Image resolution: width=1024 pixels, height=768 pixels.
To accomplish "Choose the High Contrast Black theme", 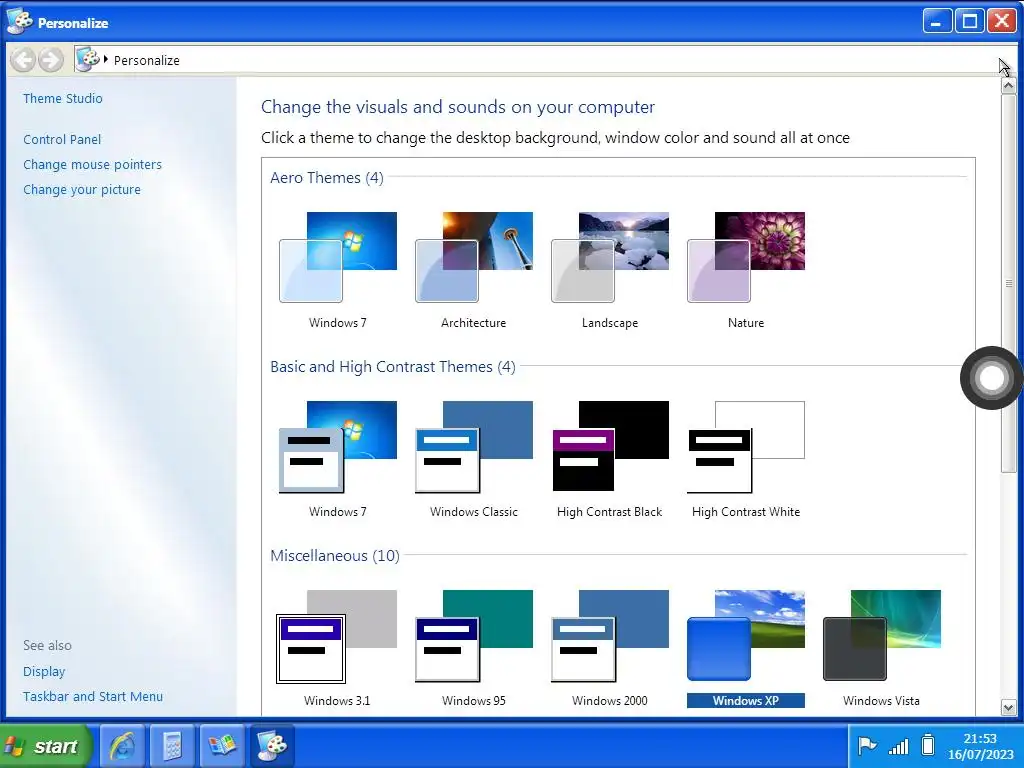I will (610, 447).
